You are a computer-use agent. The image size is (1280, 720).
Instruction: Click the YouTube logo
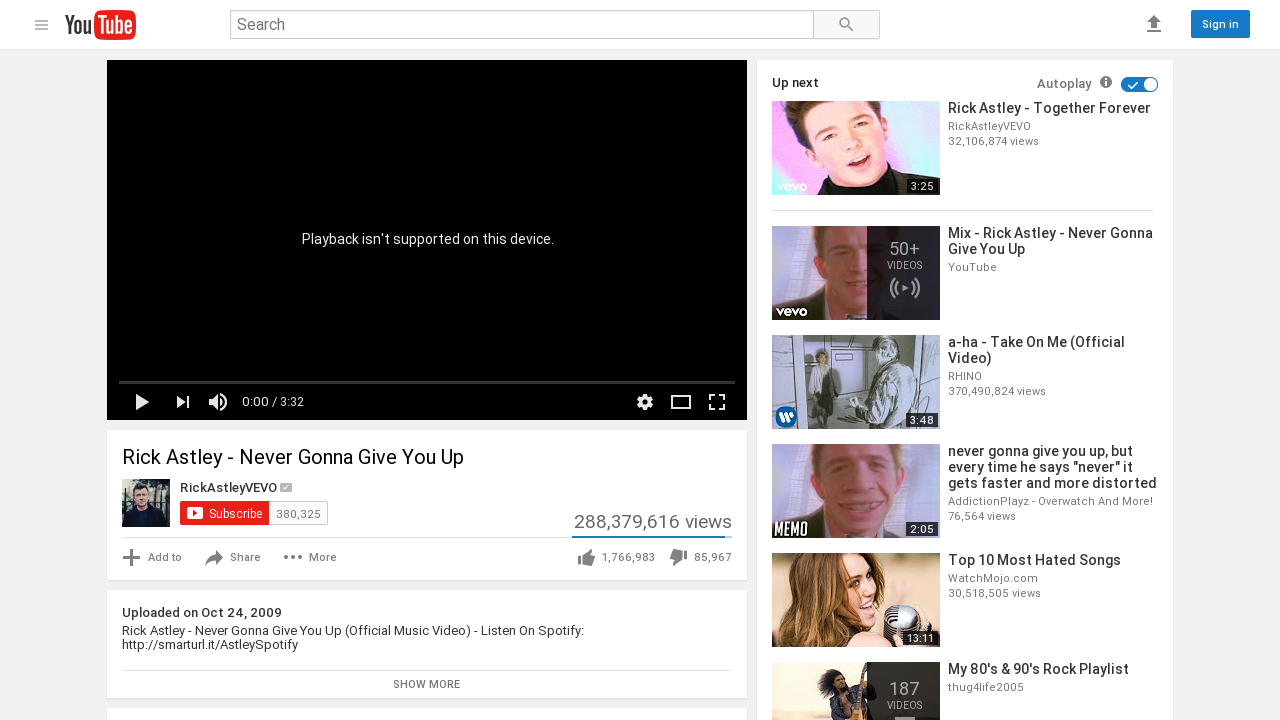[100, 25]
